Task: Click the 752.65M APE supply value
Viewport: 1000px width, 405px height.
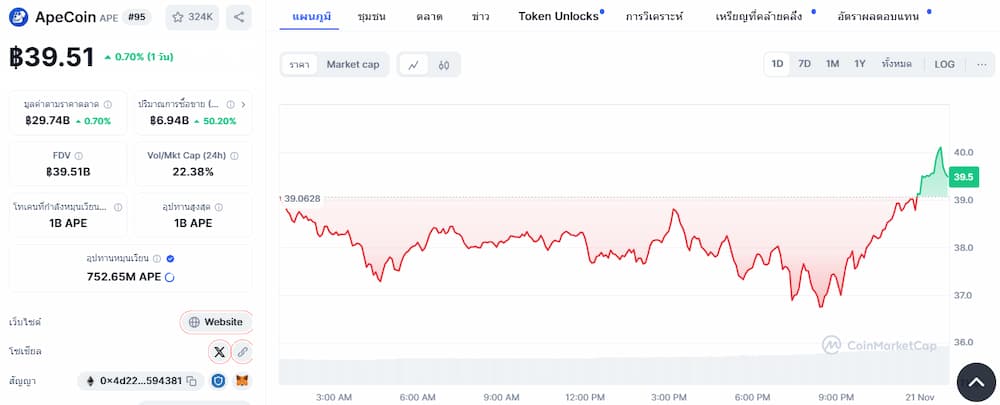Action: (124, 277)
